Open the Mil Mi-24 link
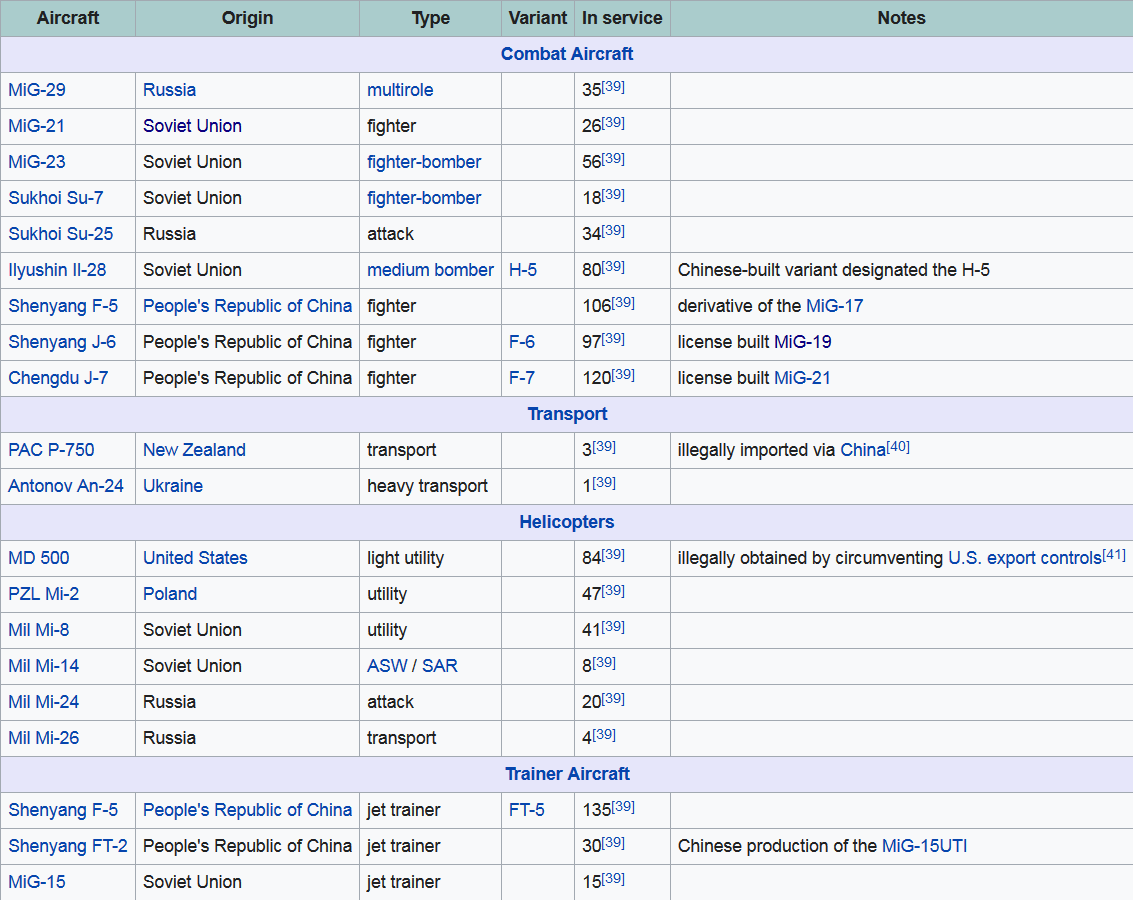Viewport: 1133px width, 900px height. tap(44, 702)
